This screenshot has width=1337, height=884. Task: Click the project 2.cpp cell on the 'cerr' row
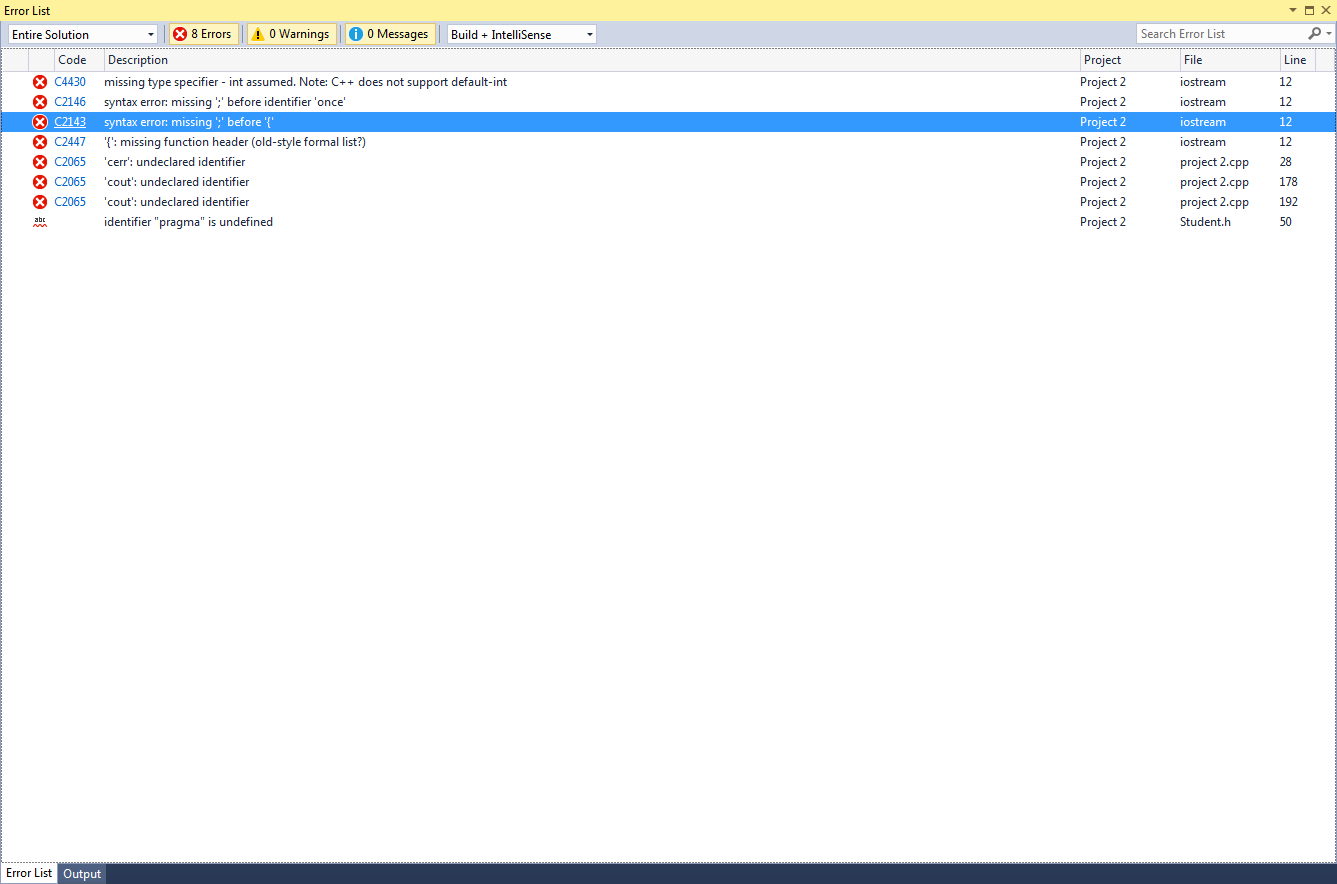click(1214, 162)
